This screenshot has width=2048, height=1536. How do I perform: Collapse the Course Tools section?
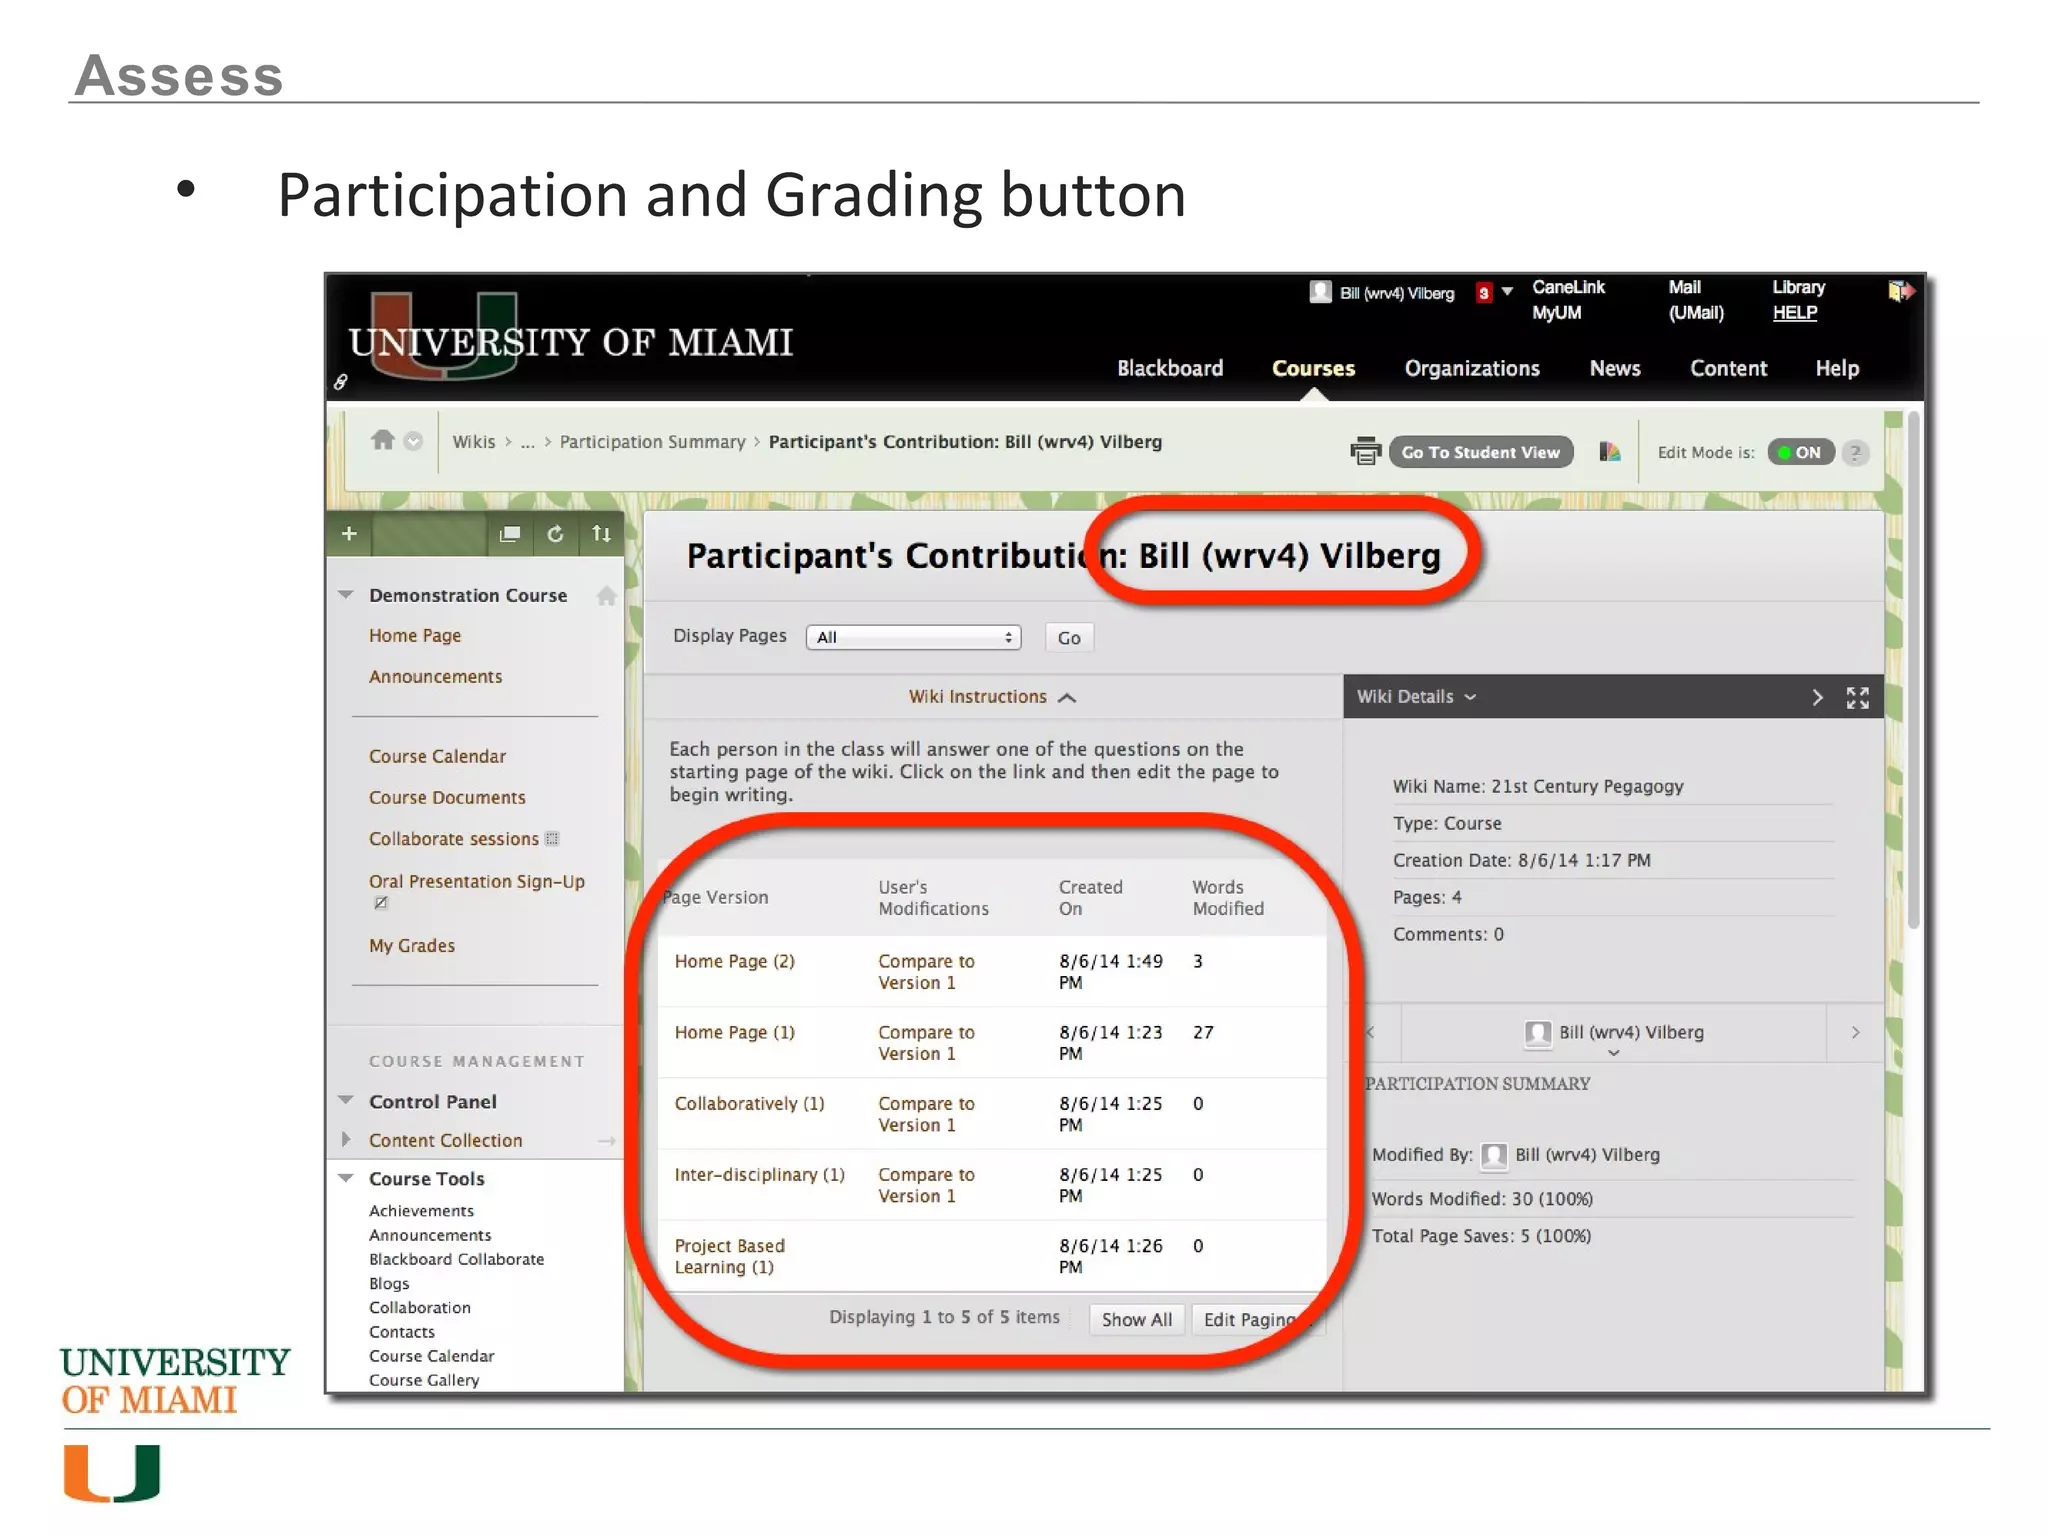coord(346,1177)
